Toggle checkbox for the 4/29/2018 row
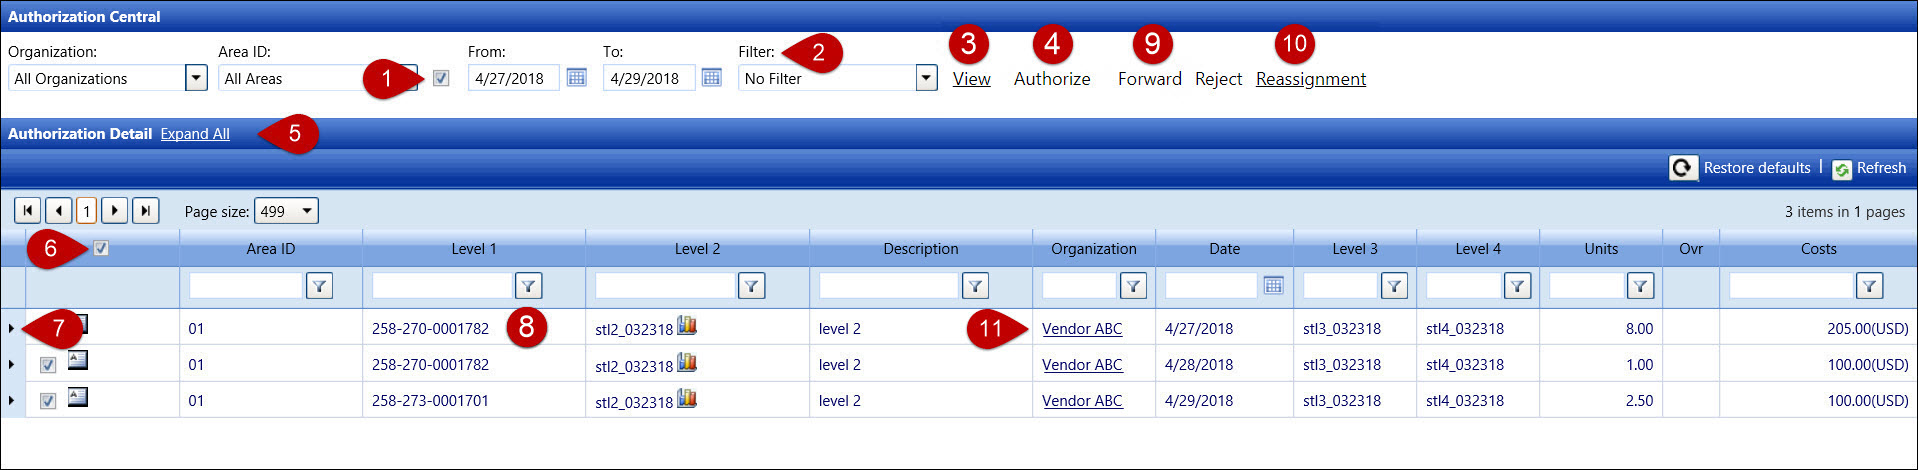The height and width of the screenshot is (470, 1918). pyautogui.click(x=48, y=401)
